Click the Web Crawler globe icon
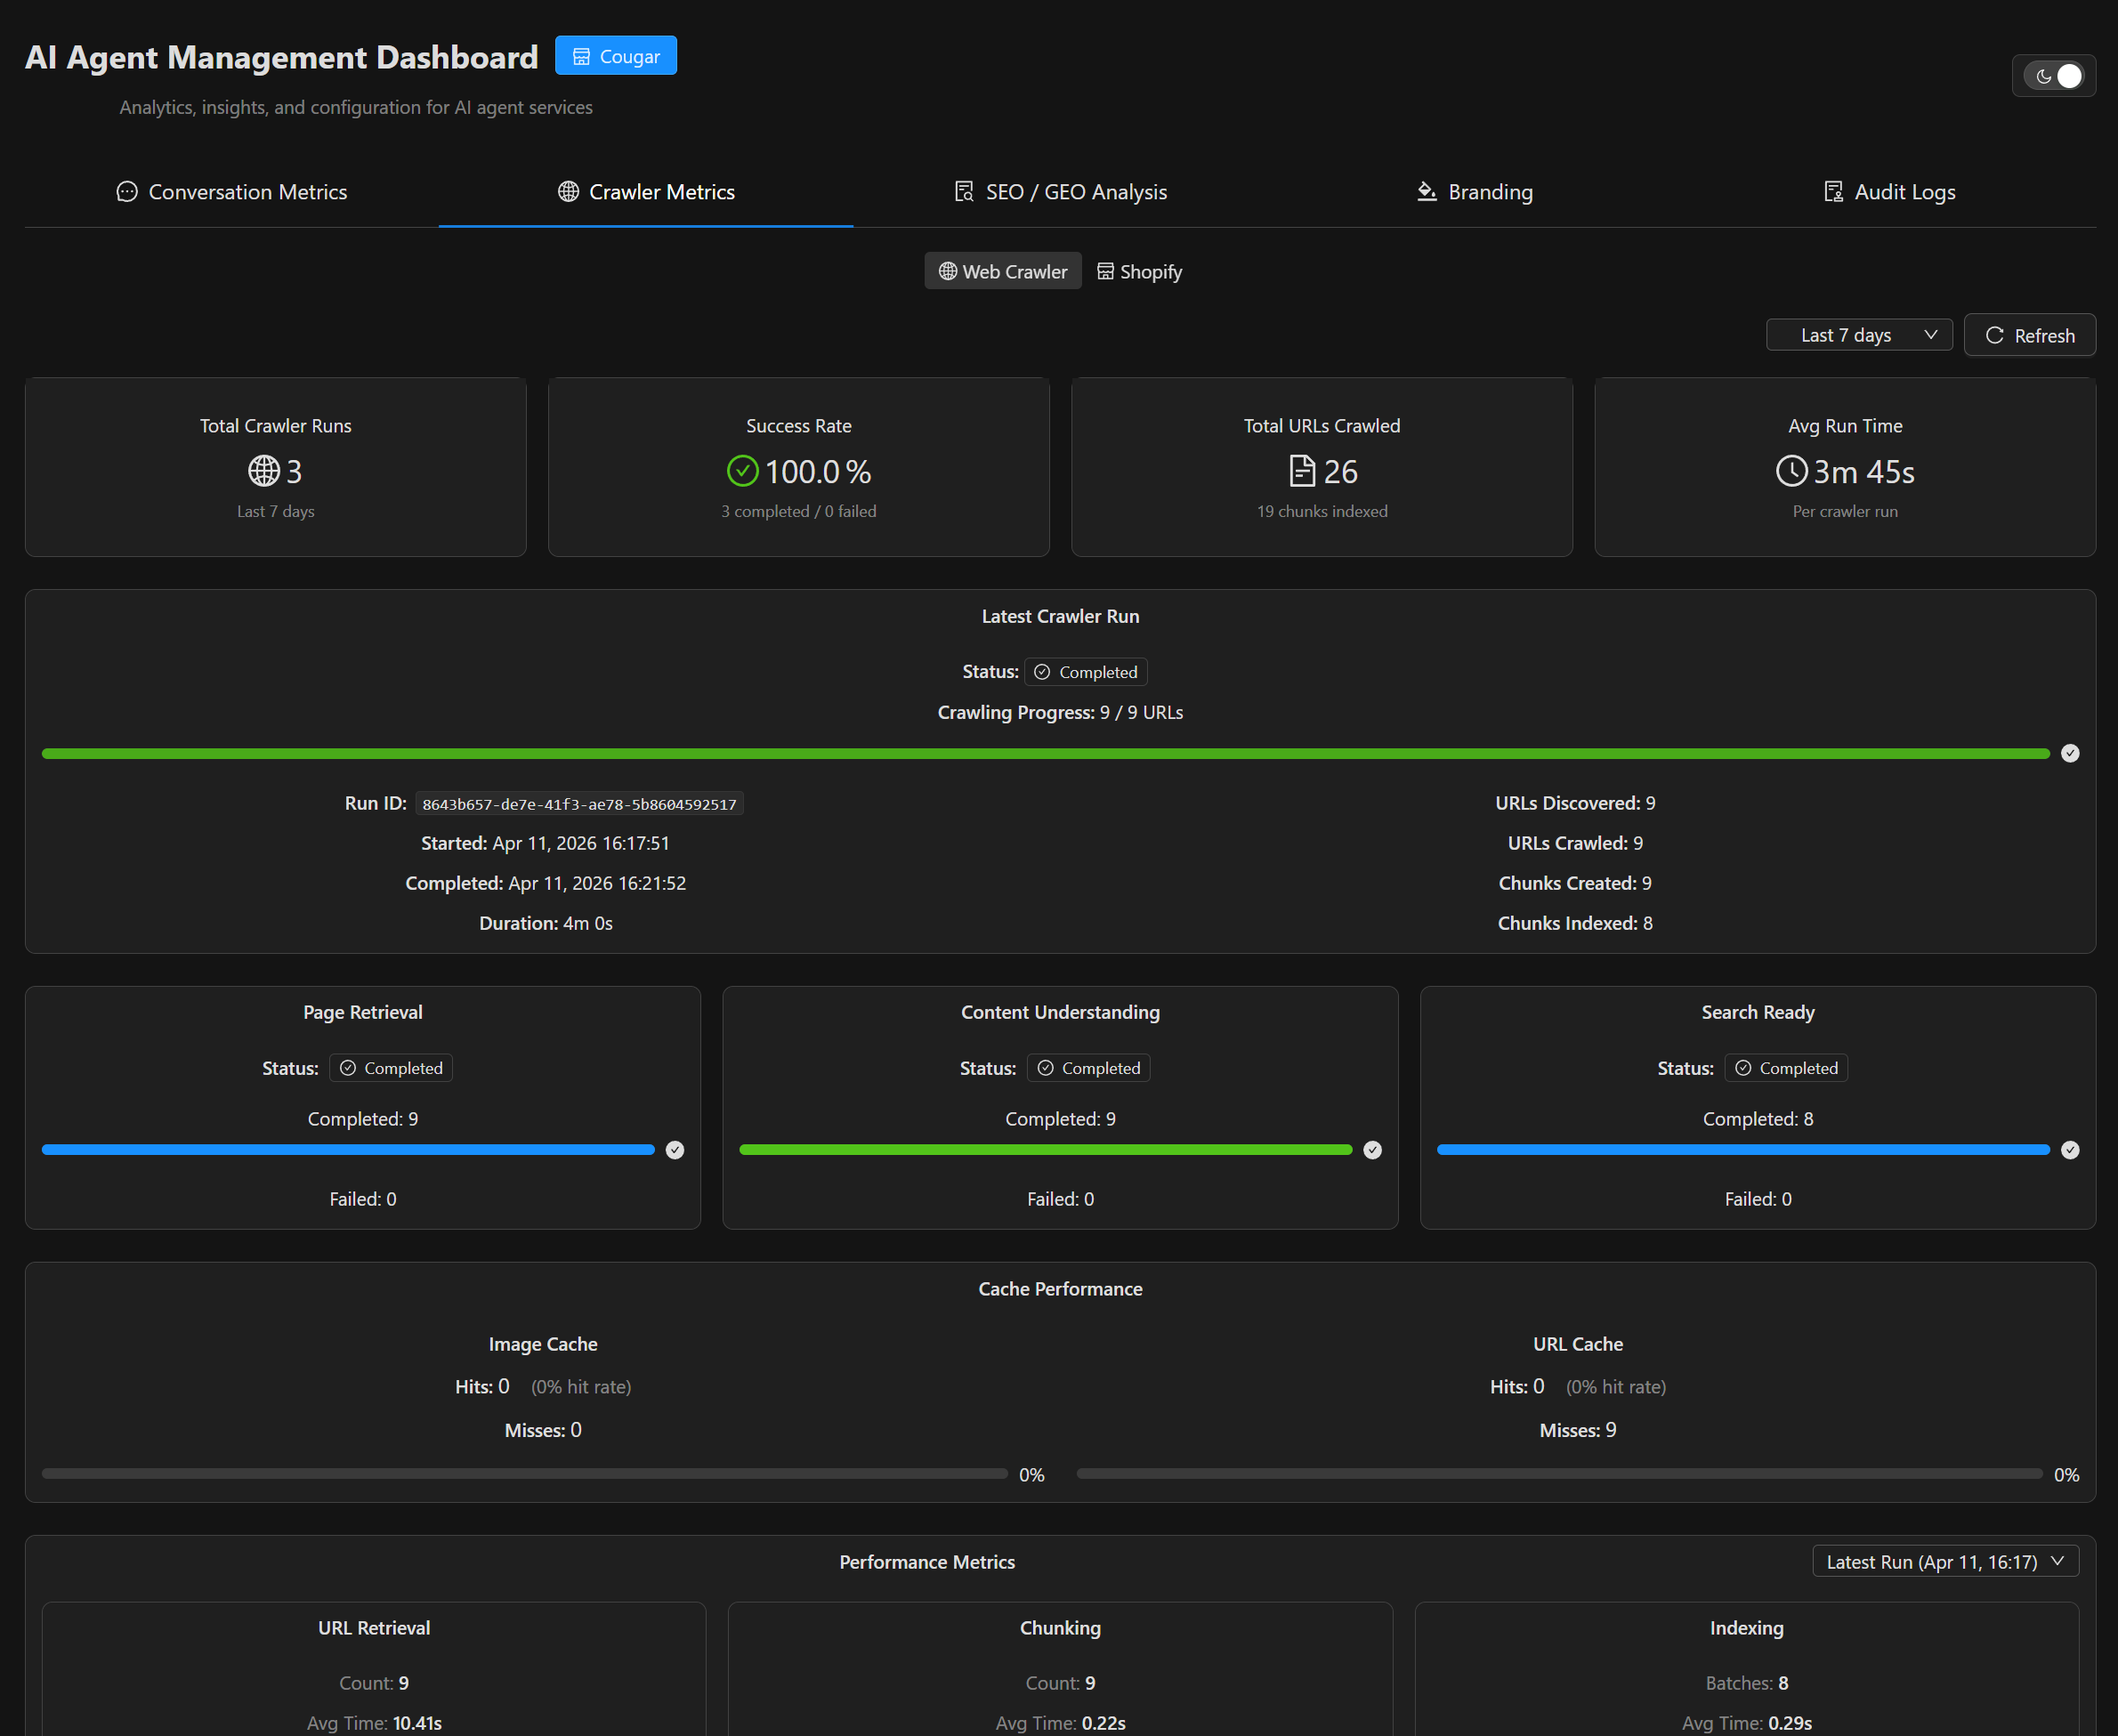2118x1736 pixels. tap(948, 271)
